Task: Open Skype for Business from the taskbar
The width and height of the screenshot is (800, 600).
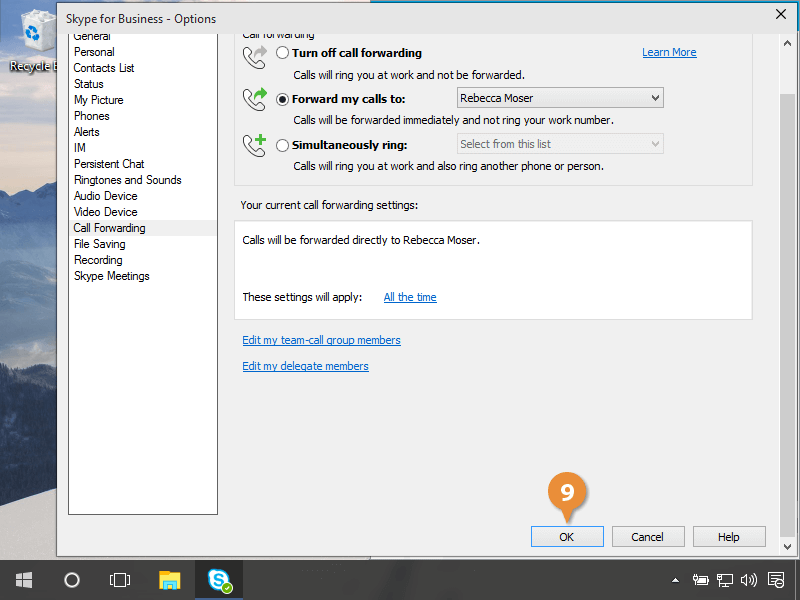Action: coord(219,580)
